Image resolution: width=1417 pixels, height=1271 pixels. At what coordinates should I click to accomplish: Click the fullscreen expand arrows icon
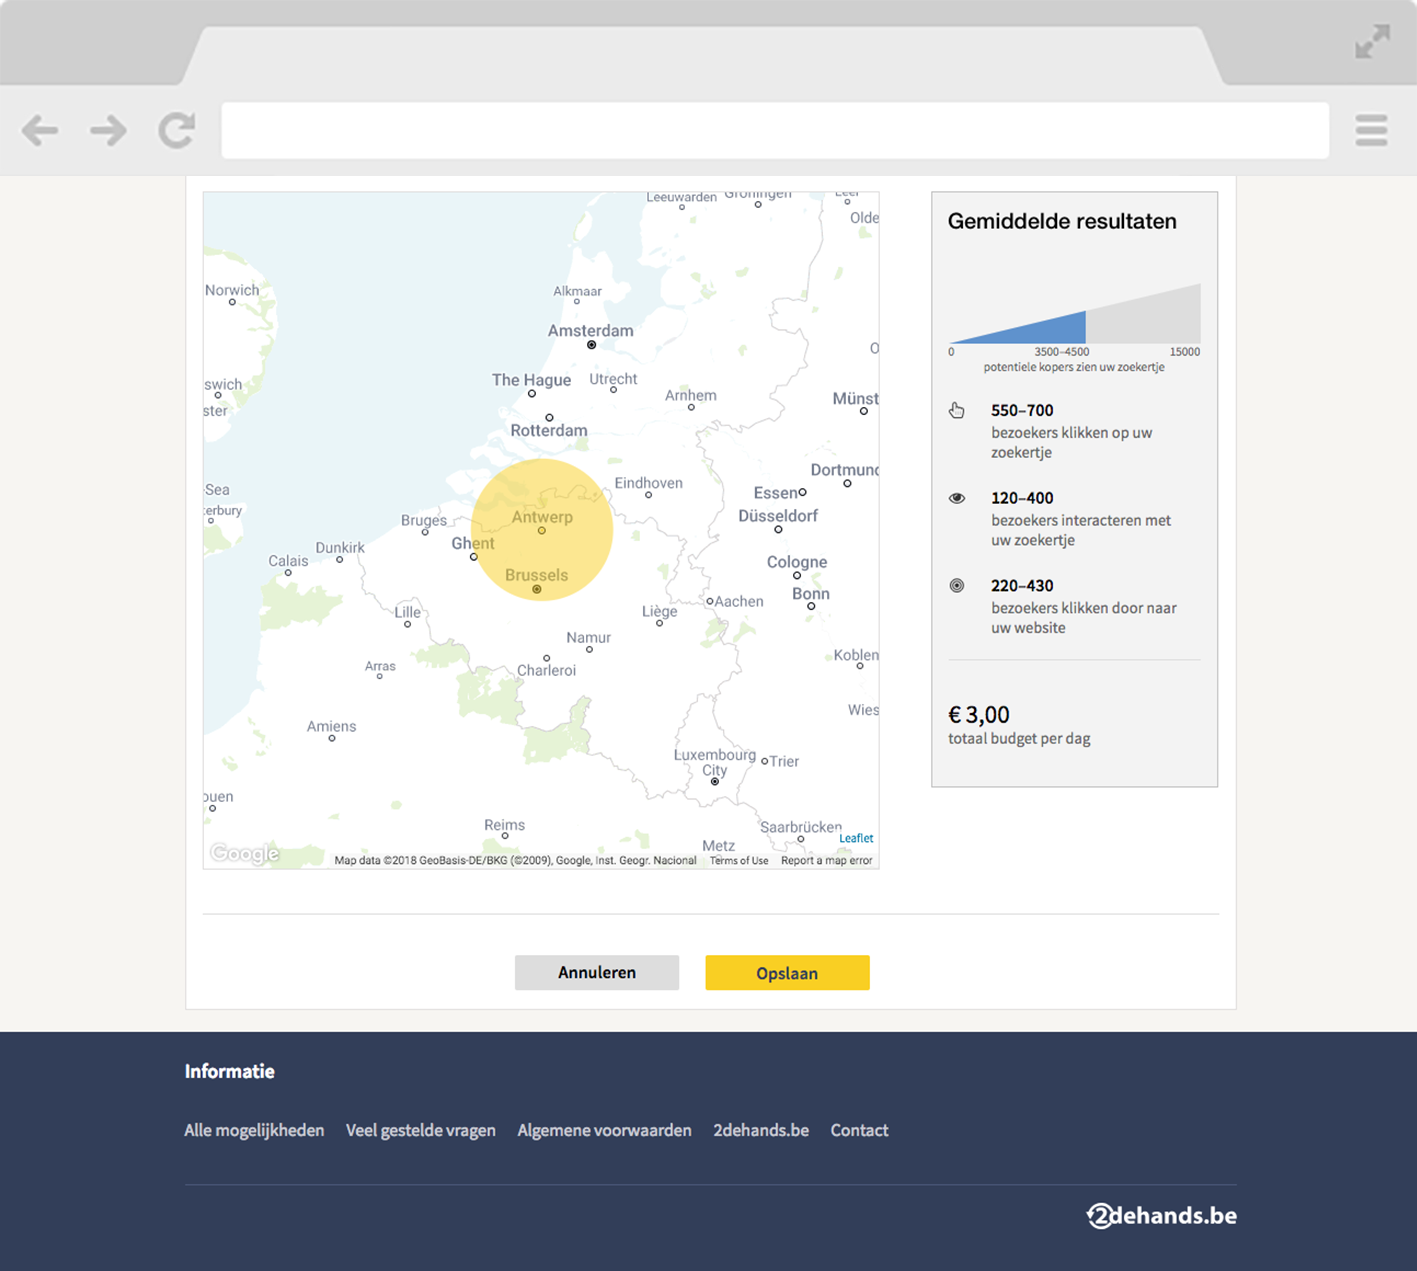[1372, 42]
